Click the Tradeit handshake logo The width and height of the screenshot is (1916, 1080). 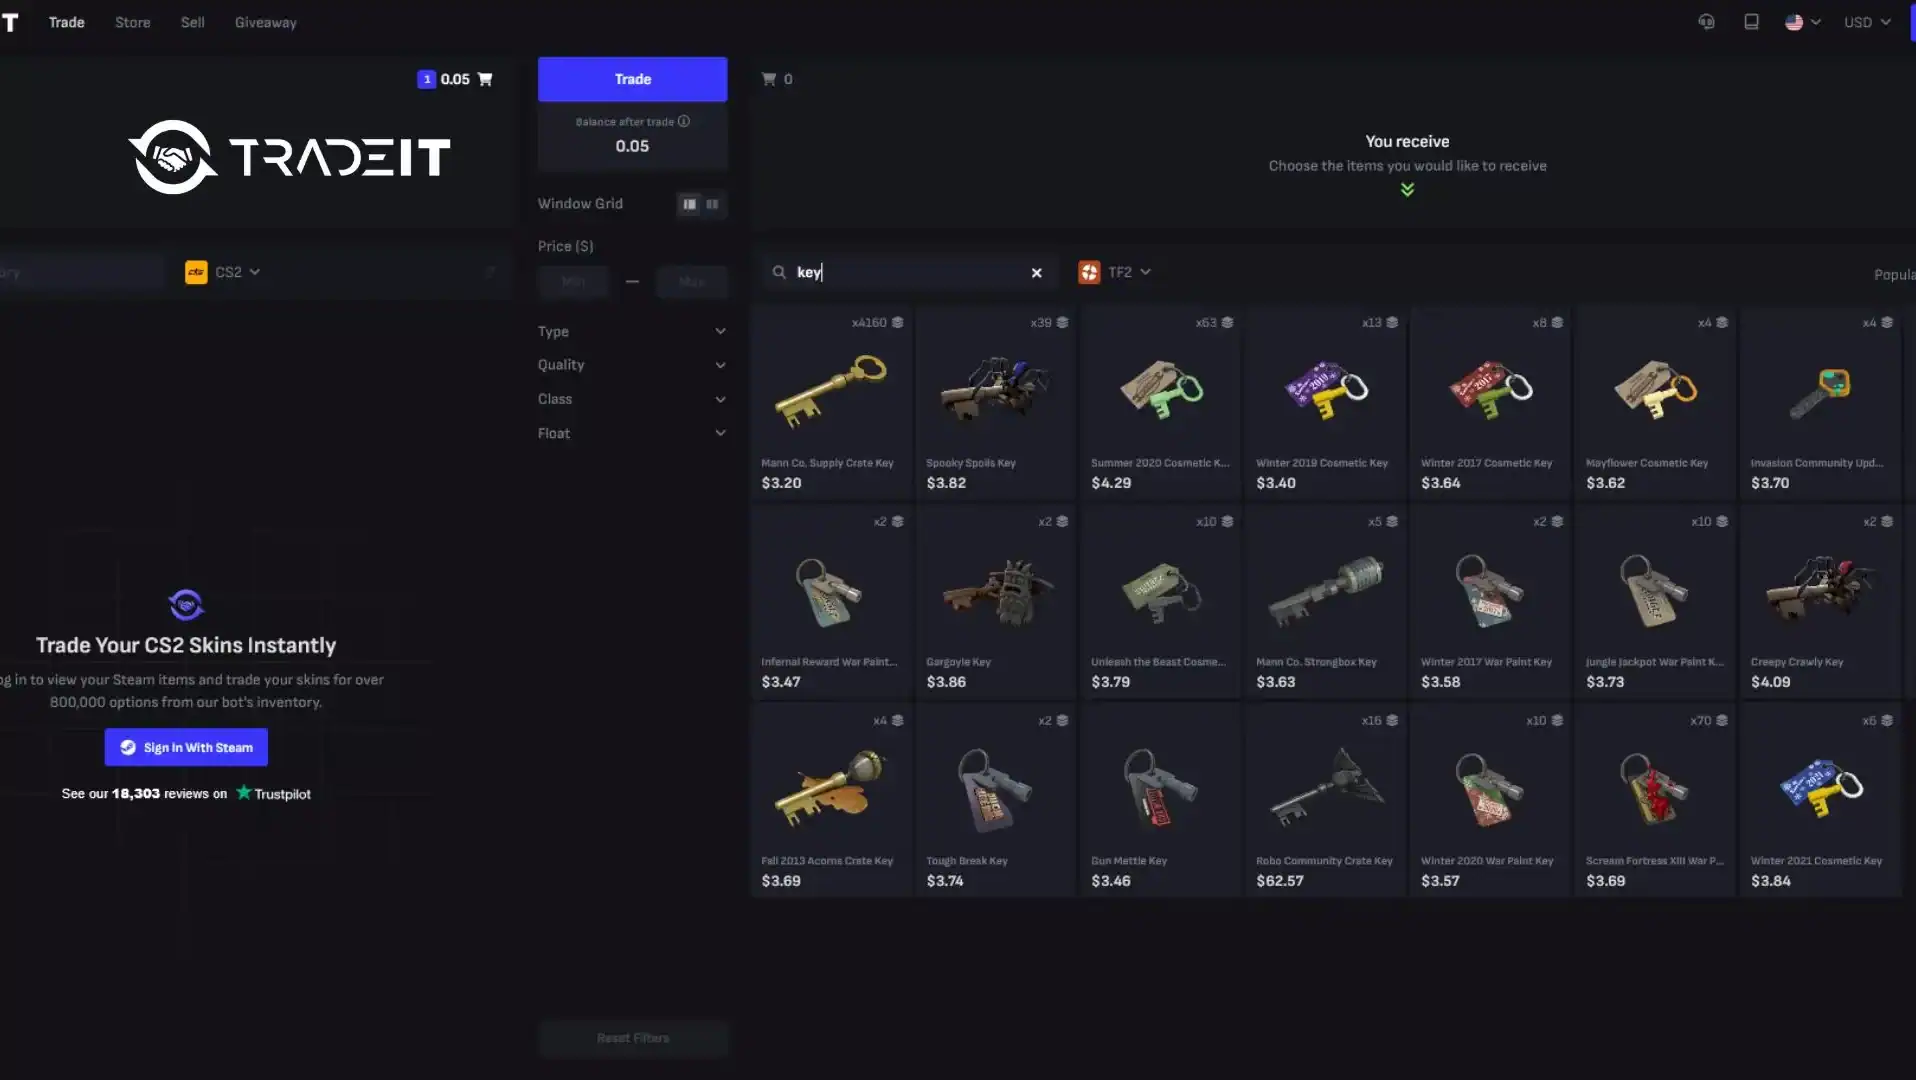[173, 157]
